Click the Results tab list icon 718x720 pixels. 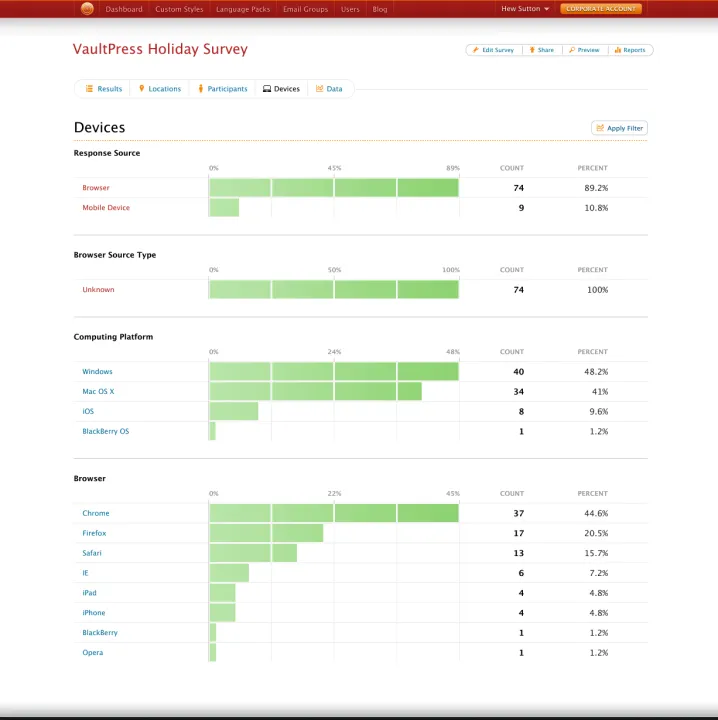(89, 89)
